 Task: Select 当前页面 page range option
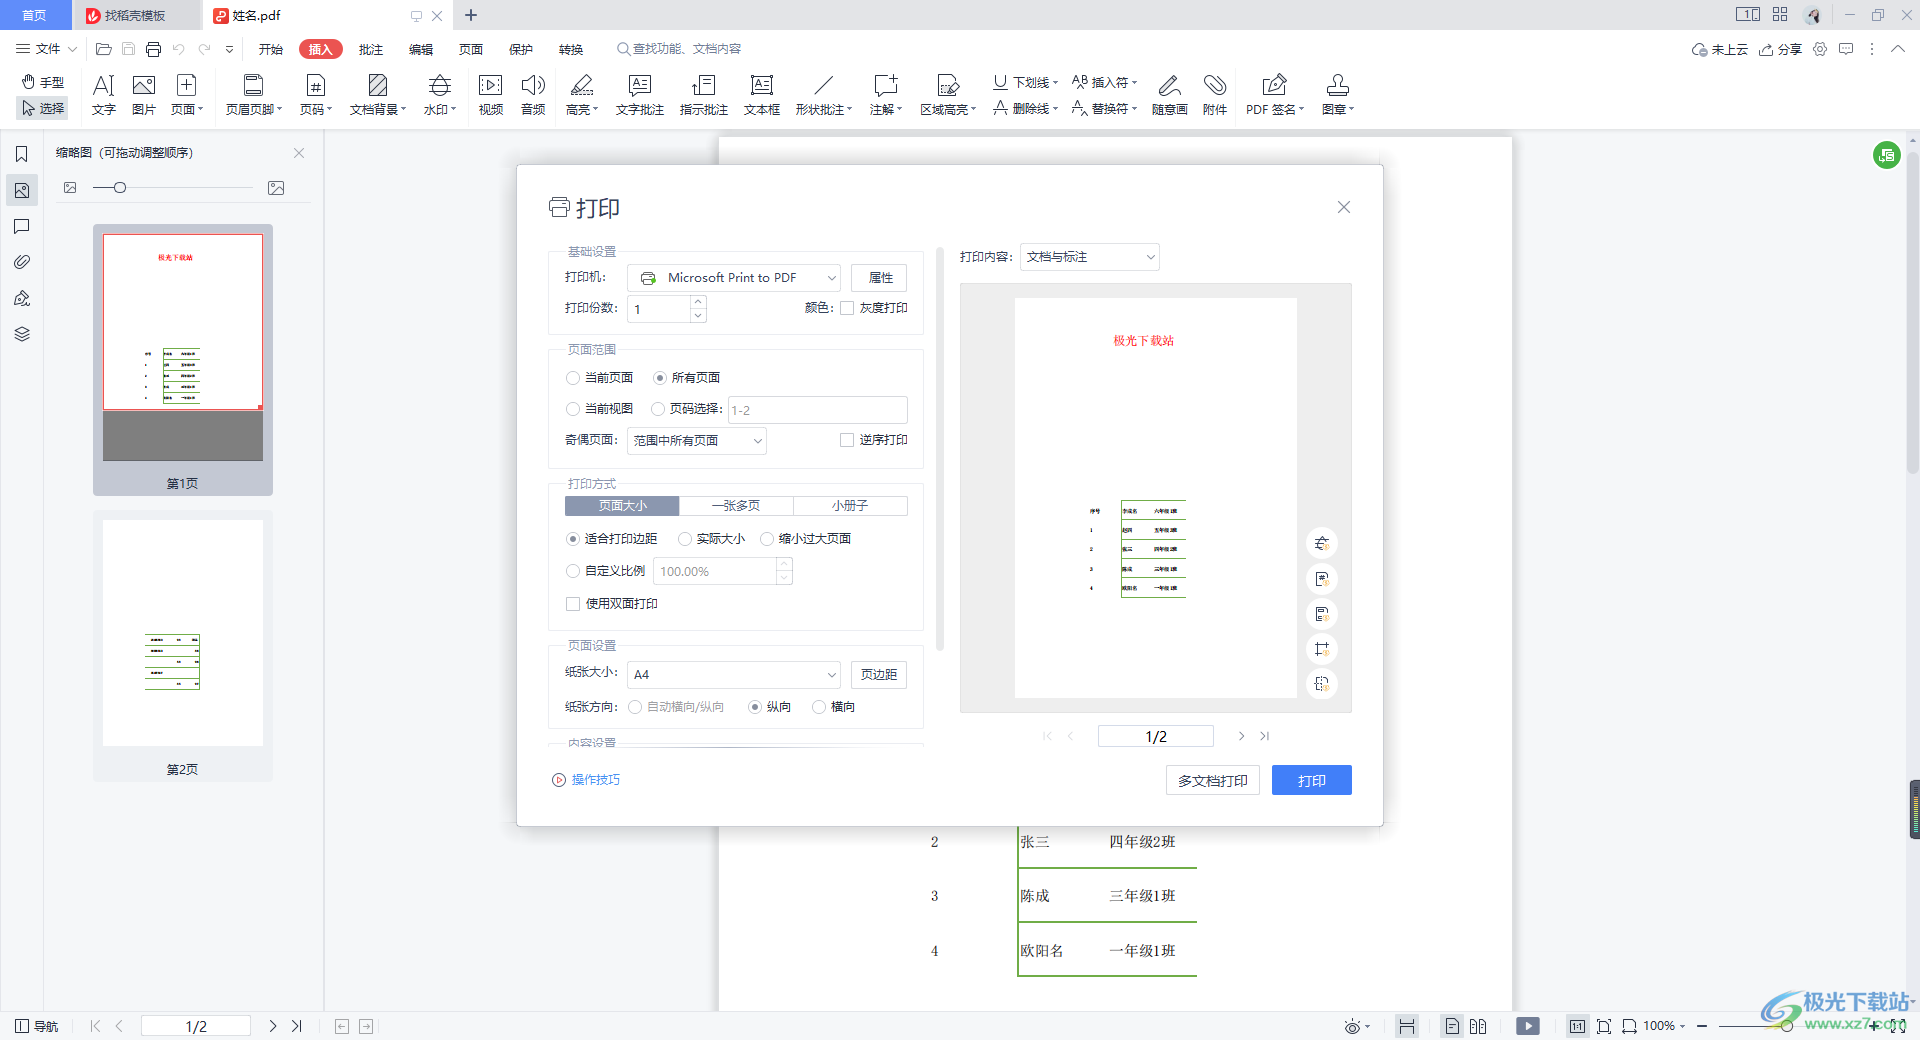[x=573, y=378]
